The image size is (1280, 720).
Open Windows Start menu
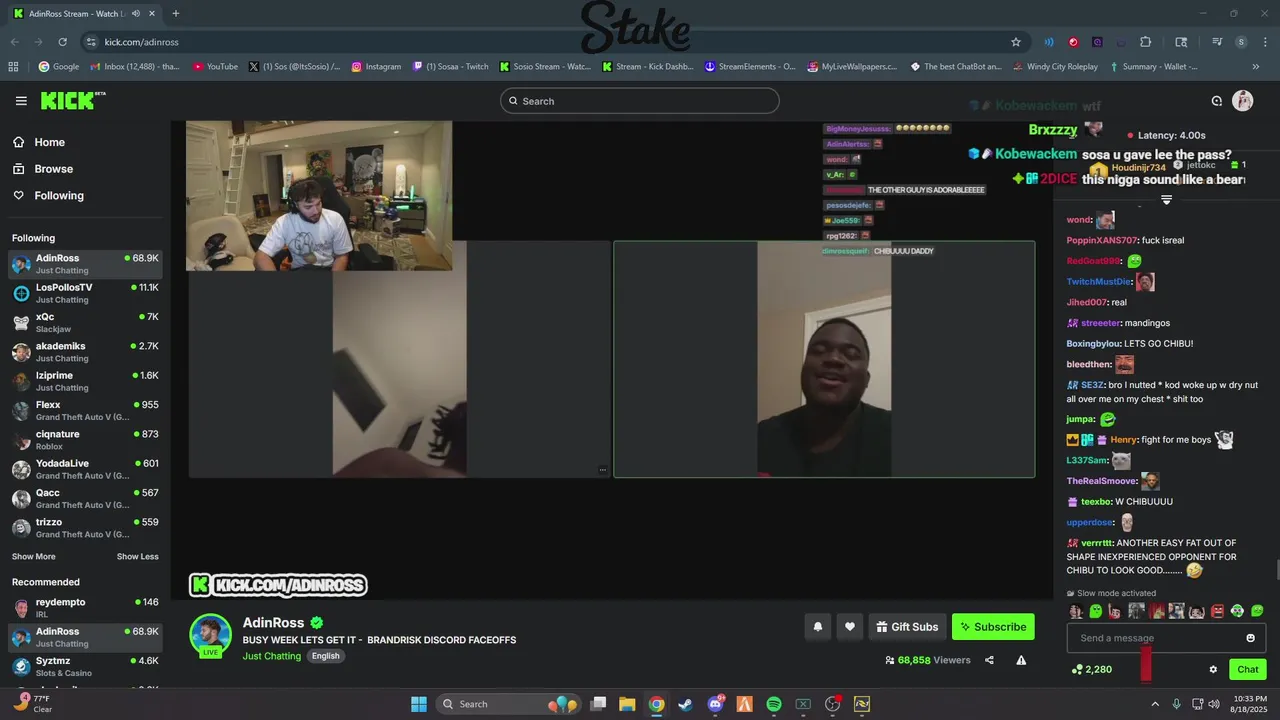pyautogui.click(x=419, y=704)
